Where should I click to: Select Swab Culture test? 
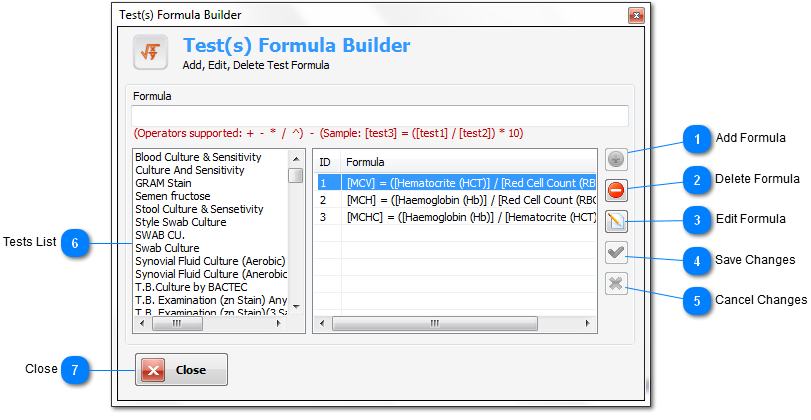(167, 248)
